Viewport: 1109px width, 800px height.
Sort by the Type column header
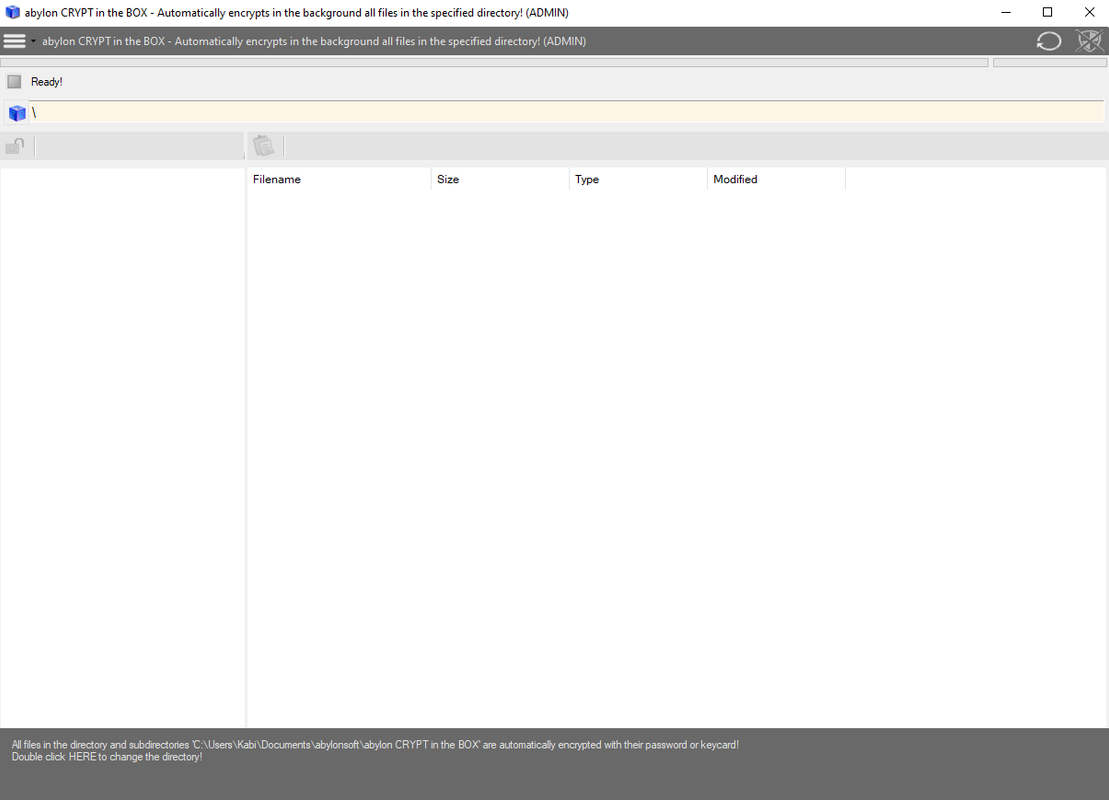point(638,180)
